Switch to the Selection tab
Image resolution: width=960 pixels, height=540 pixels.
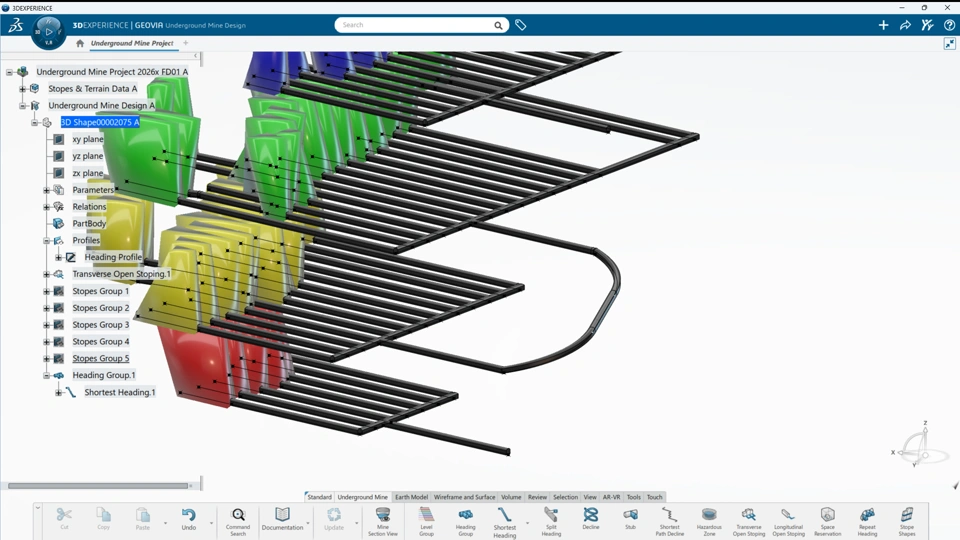(565, 497)
